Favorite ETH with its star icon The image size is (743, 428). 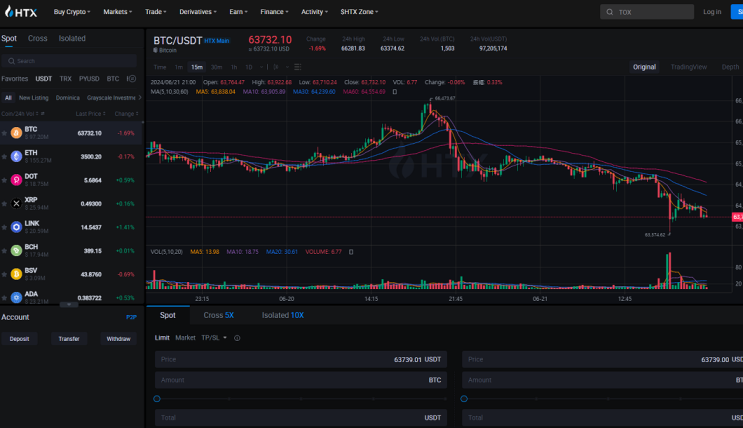(4, 156)
